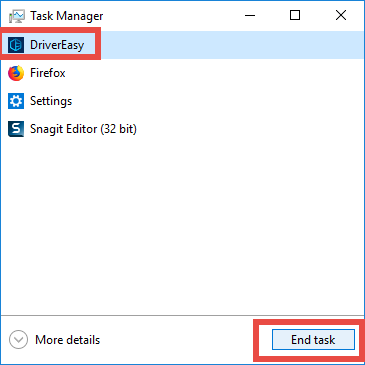Click the Task Manager title text

[x=67, y=16]
